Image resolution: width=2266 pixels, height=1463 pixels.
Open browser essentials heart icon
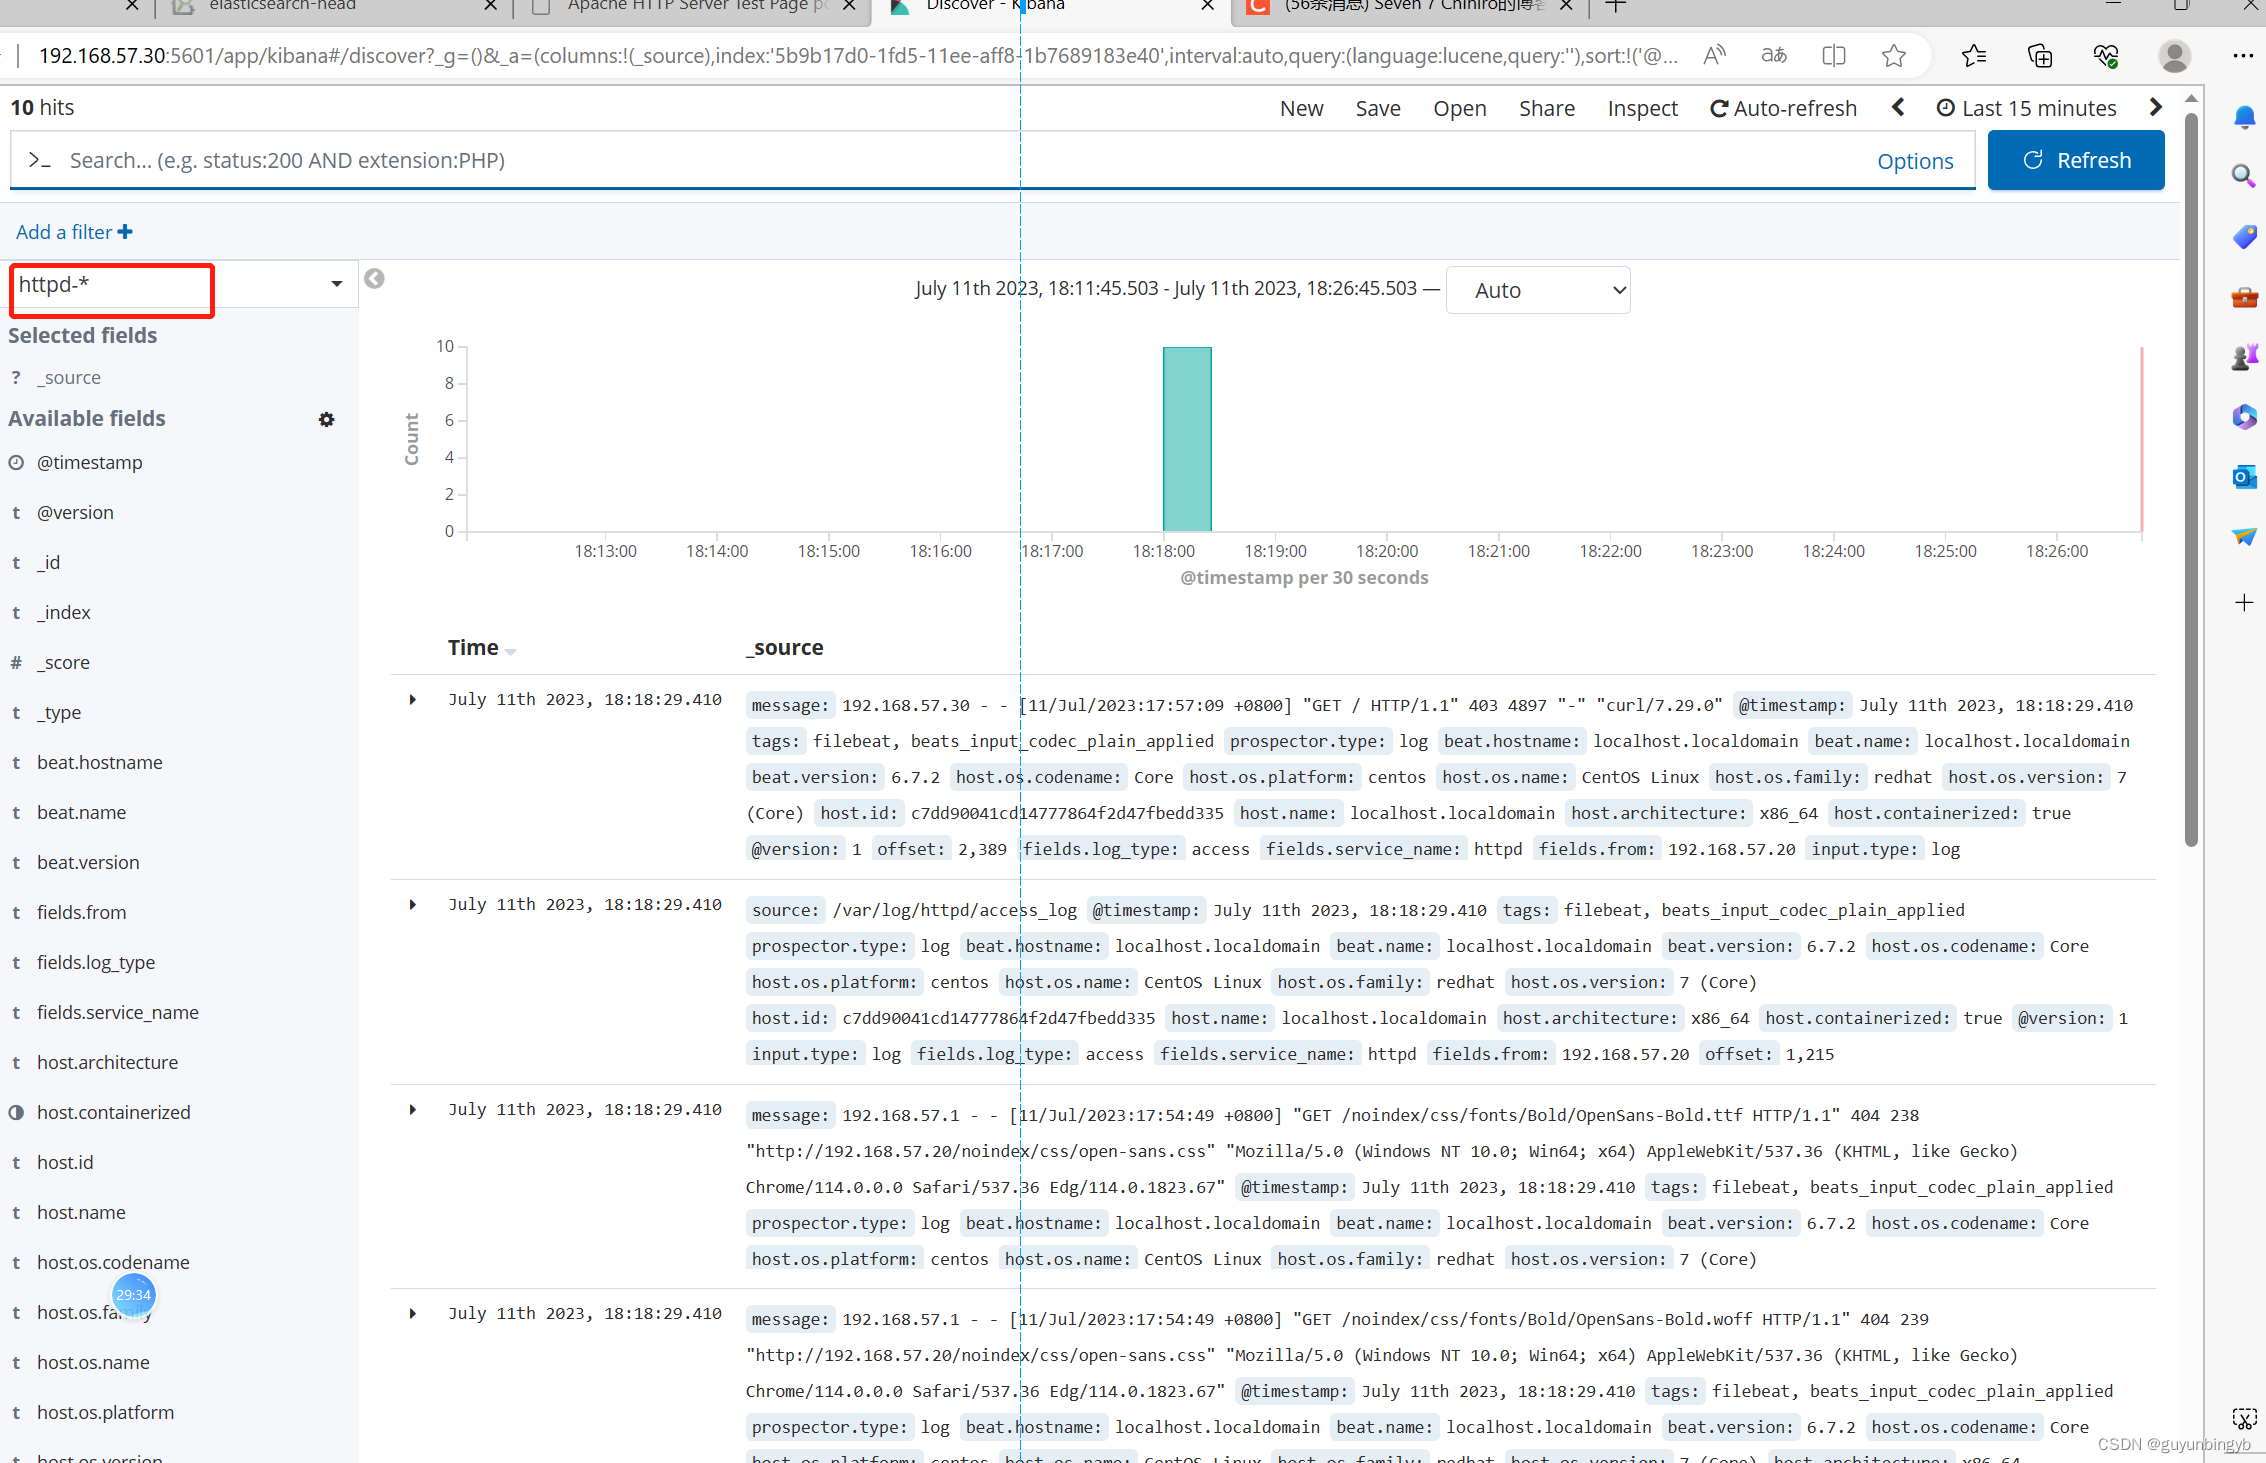pyautogui.click(x=2106, y=56)
